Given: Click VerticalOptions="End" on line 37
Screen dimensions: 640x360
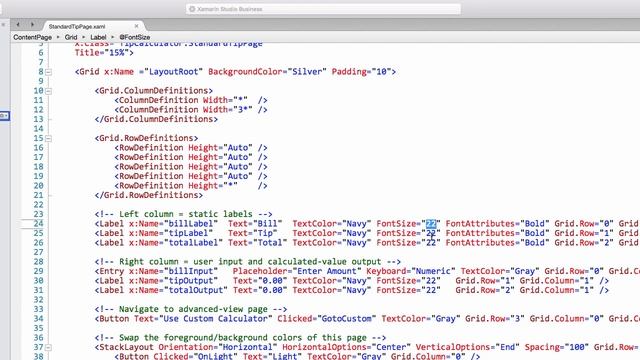Looking at the screenshot, I should (x=468, y=347).
